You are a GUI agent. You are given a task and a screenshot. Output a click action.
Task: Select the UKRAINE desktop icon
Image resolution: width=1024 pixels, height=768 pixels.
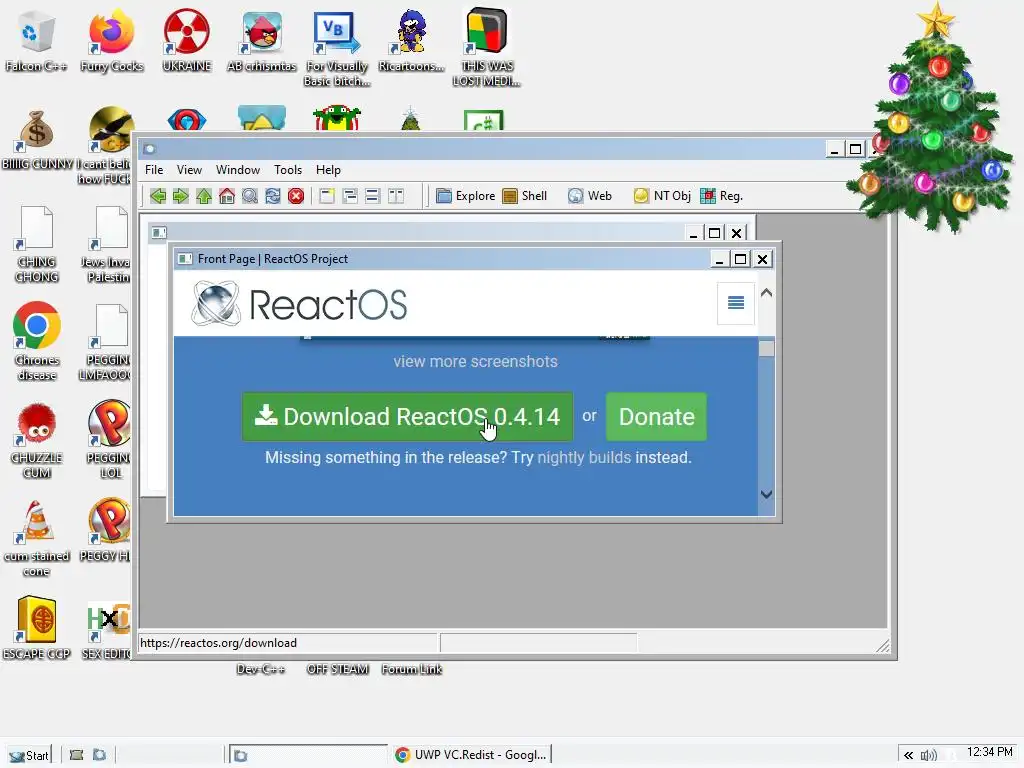pyautogui.click(x=187, y=40)
